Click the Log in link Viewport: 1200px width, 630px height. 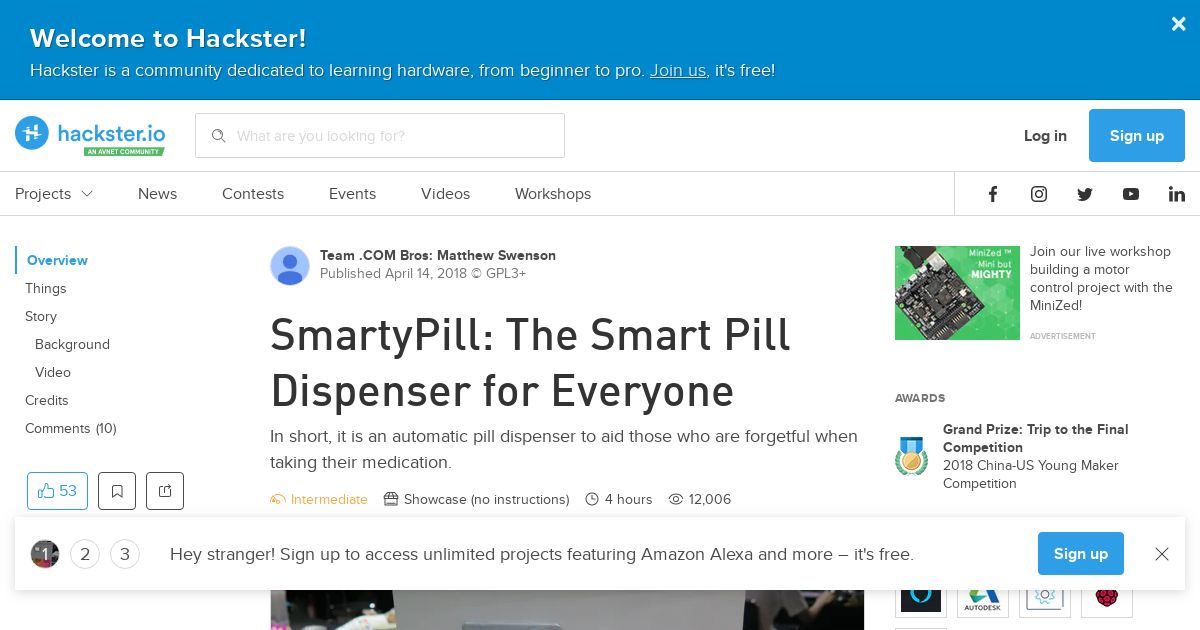pos(1045,136)
